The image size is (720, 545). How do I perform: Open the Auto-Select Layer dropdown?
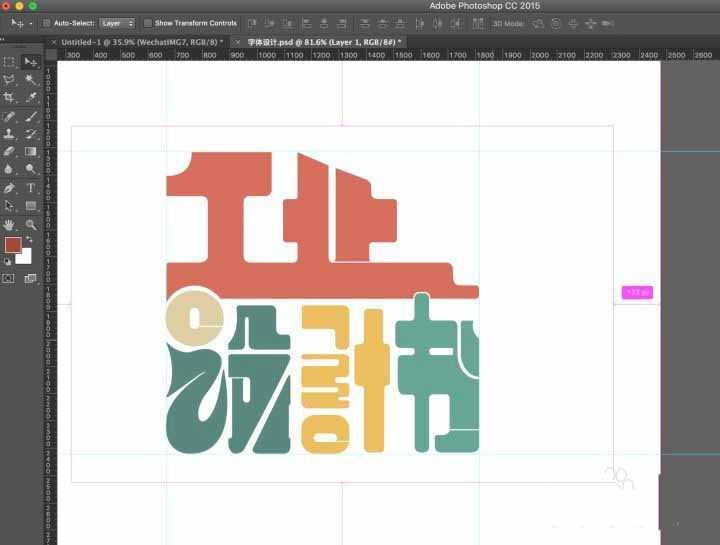pyautogui.click(x=118, y=23)
